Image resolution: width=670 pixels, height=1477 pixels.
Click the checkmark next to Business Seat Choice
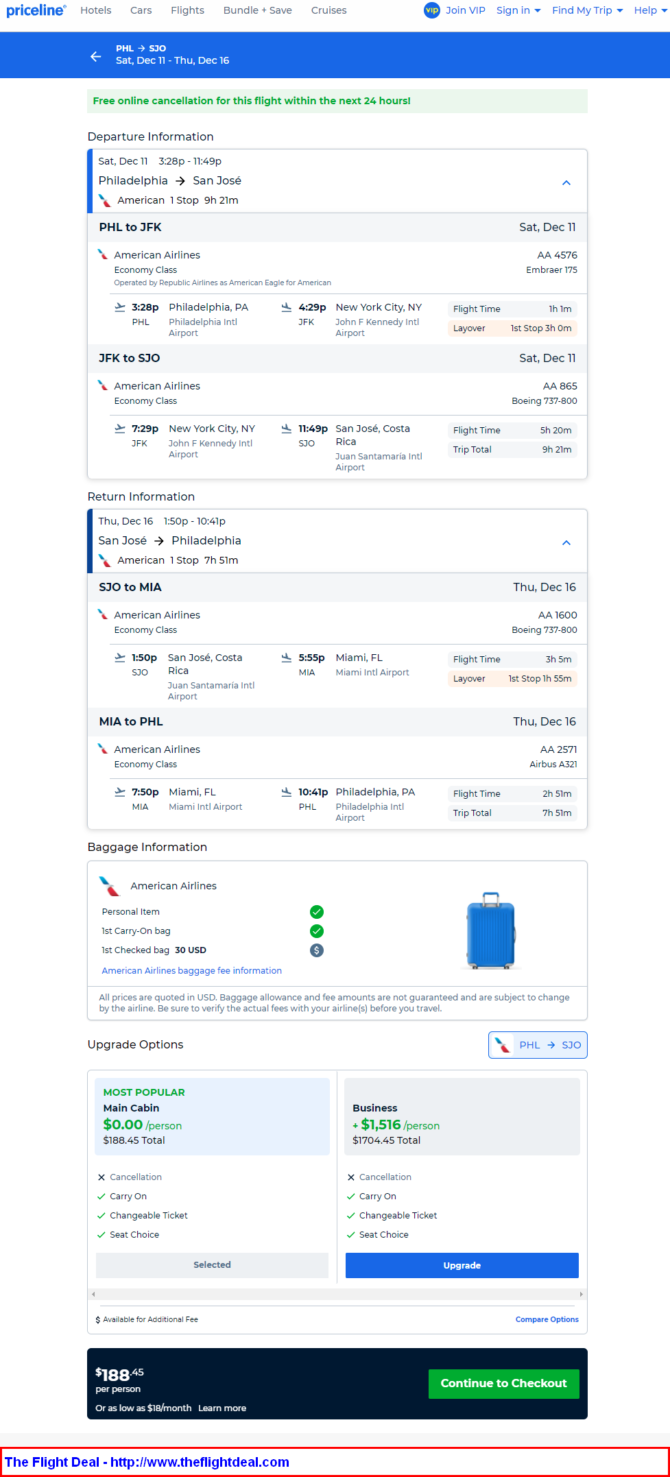tap(351, 1234)
